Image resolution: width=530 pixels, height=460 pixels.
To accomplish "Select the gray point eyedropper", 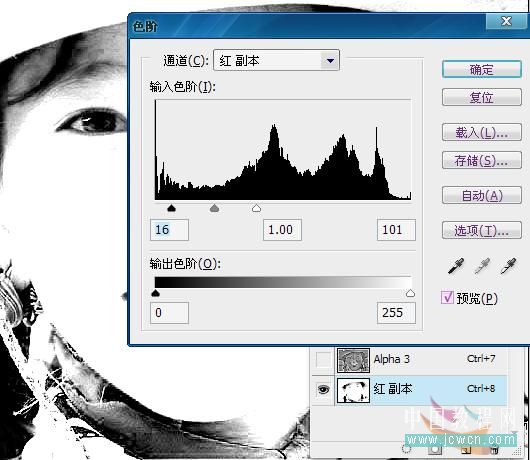I will pyautogui.click(x=482, y=266).
